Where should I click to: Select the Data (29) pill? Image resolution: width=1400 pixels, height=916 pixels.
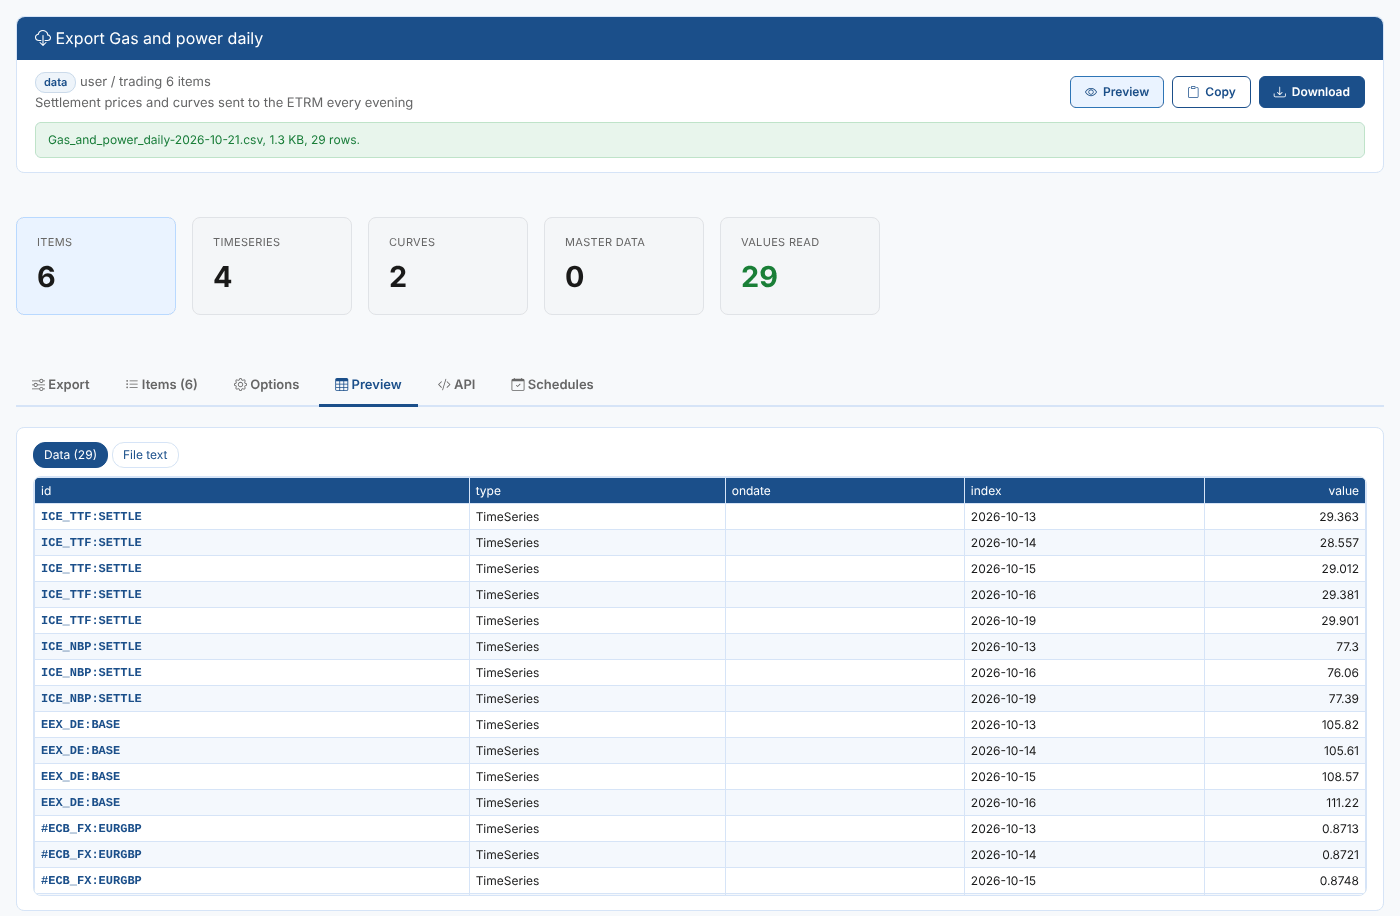[x=70, y=455]
